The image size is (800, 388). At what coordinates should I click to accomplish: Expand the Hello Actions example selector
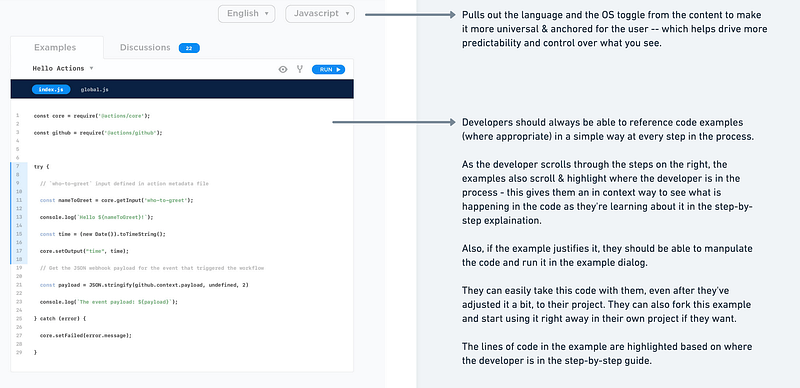click(x=63, y=68)
